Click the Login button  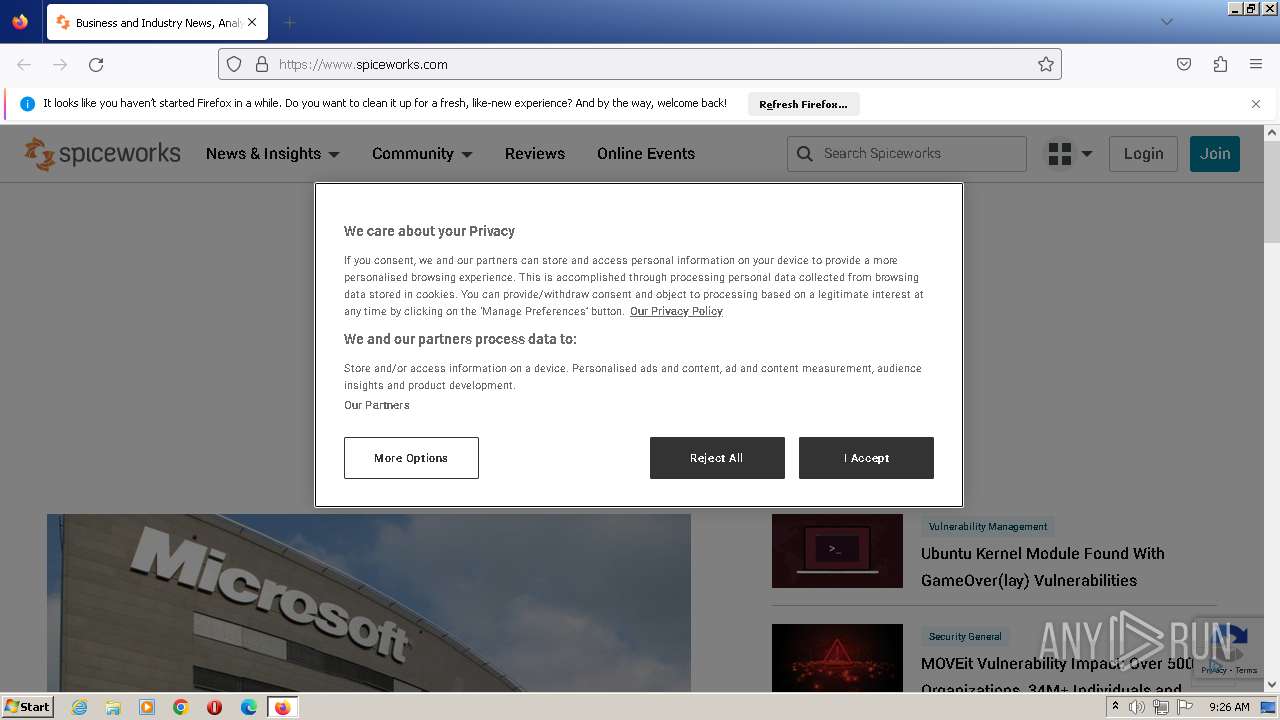click(1143, 153)
